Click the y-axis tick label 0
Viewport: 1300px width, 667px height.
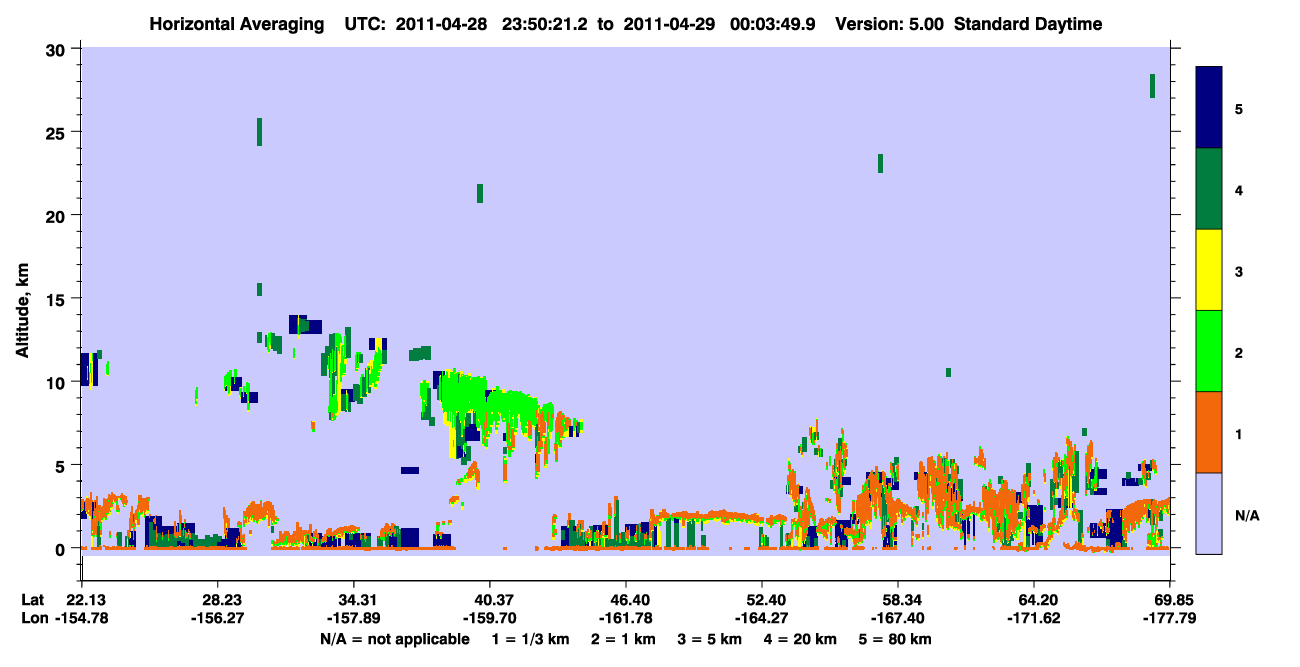pyautogui.click(x=63, y=548)
